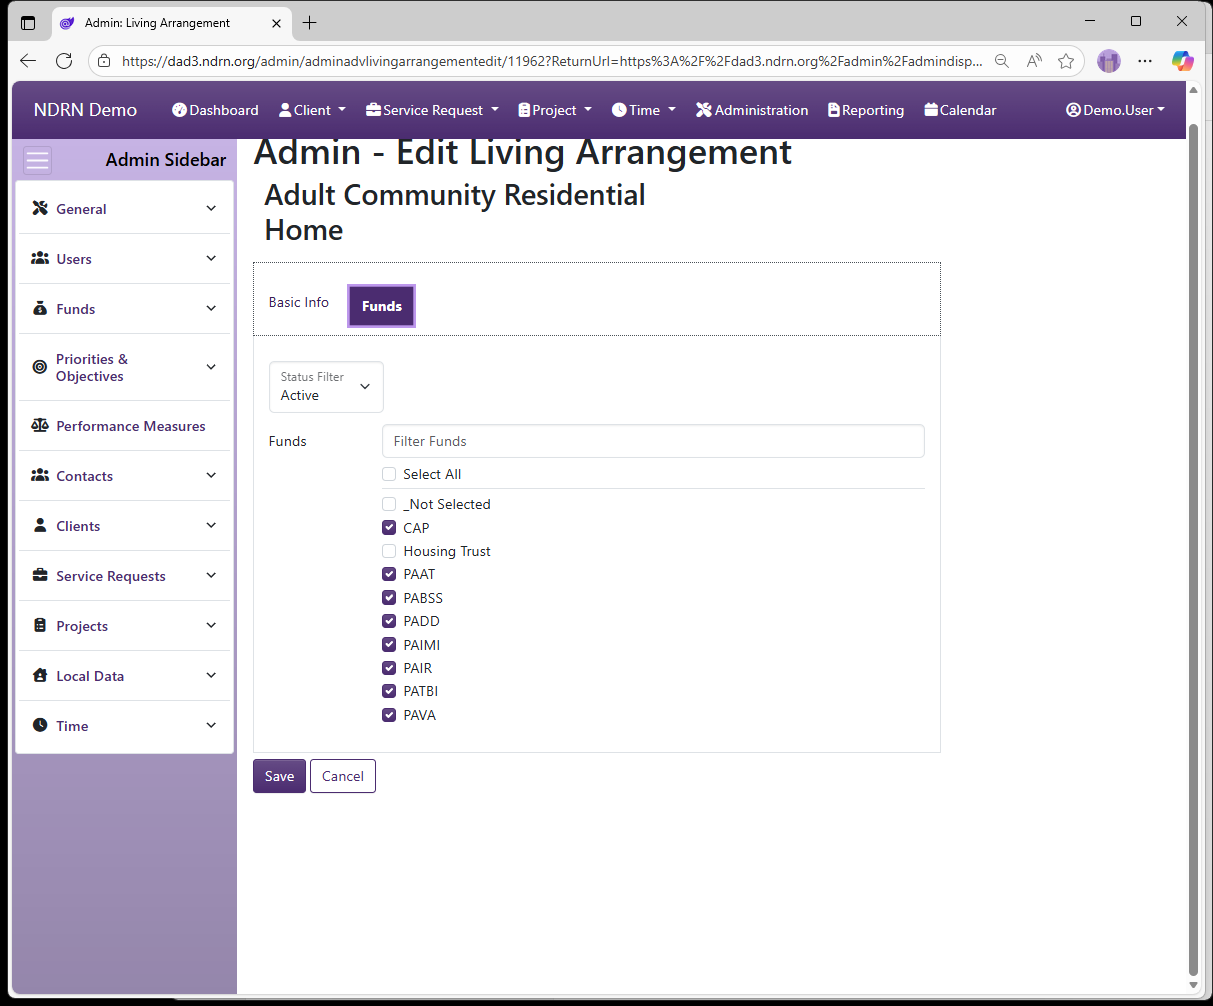The width and height of the screenshot is (1213, 1006).
Task: Click the Save button
Action: coord(279,776)
